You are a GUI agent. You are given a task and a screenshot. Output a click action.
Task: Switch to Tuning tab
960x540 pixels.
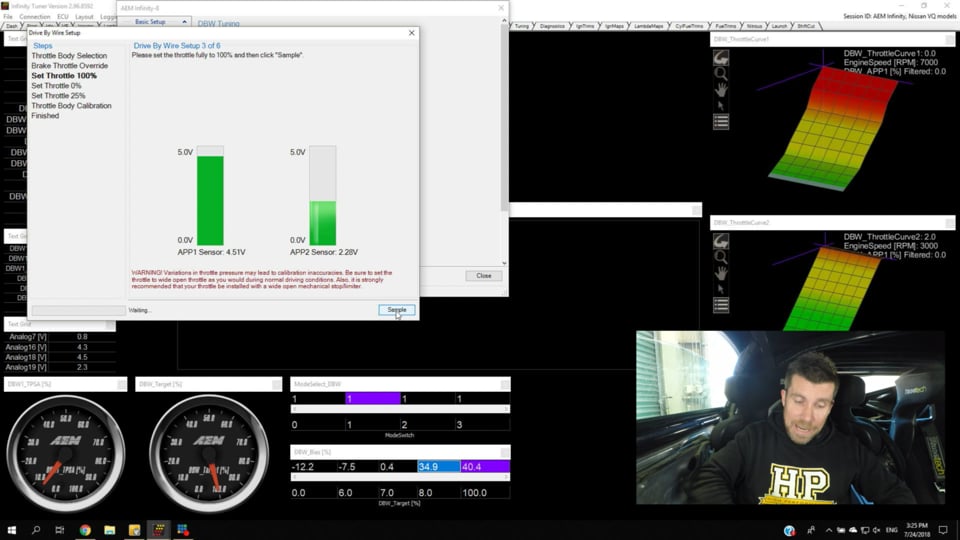(x=522, y=26)
